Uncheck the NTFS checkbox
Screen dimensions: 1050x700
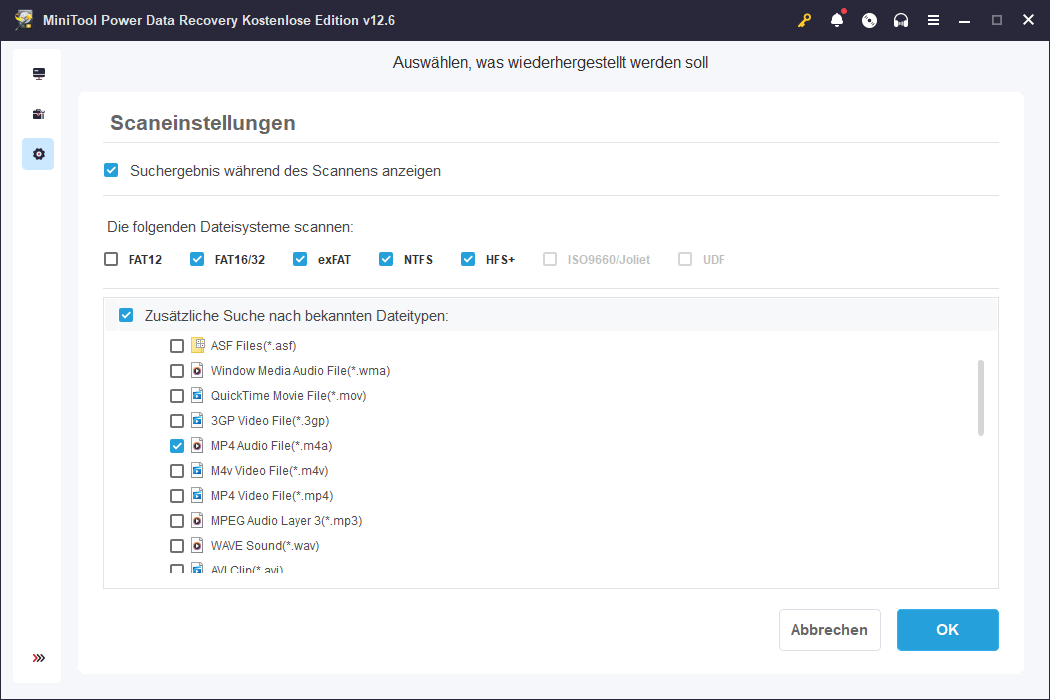pyautogui.click(x=386, y=259)
